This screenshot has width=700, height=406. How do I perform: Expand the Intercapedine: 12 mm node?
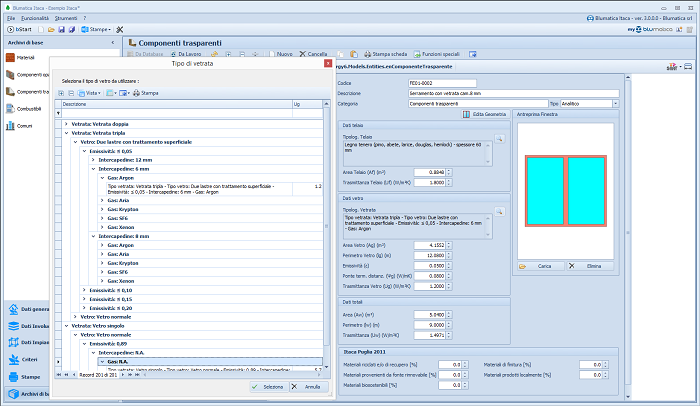(93, 160)
